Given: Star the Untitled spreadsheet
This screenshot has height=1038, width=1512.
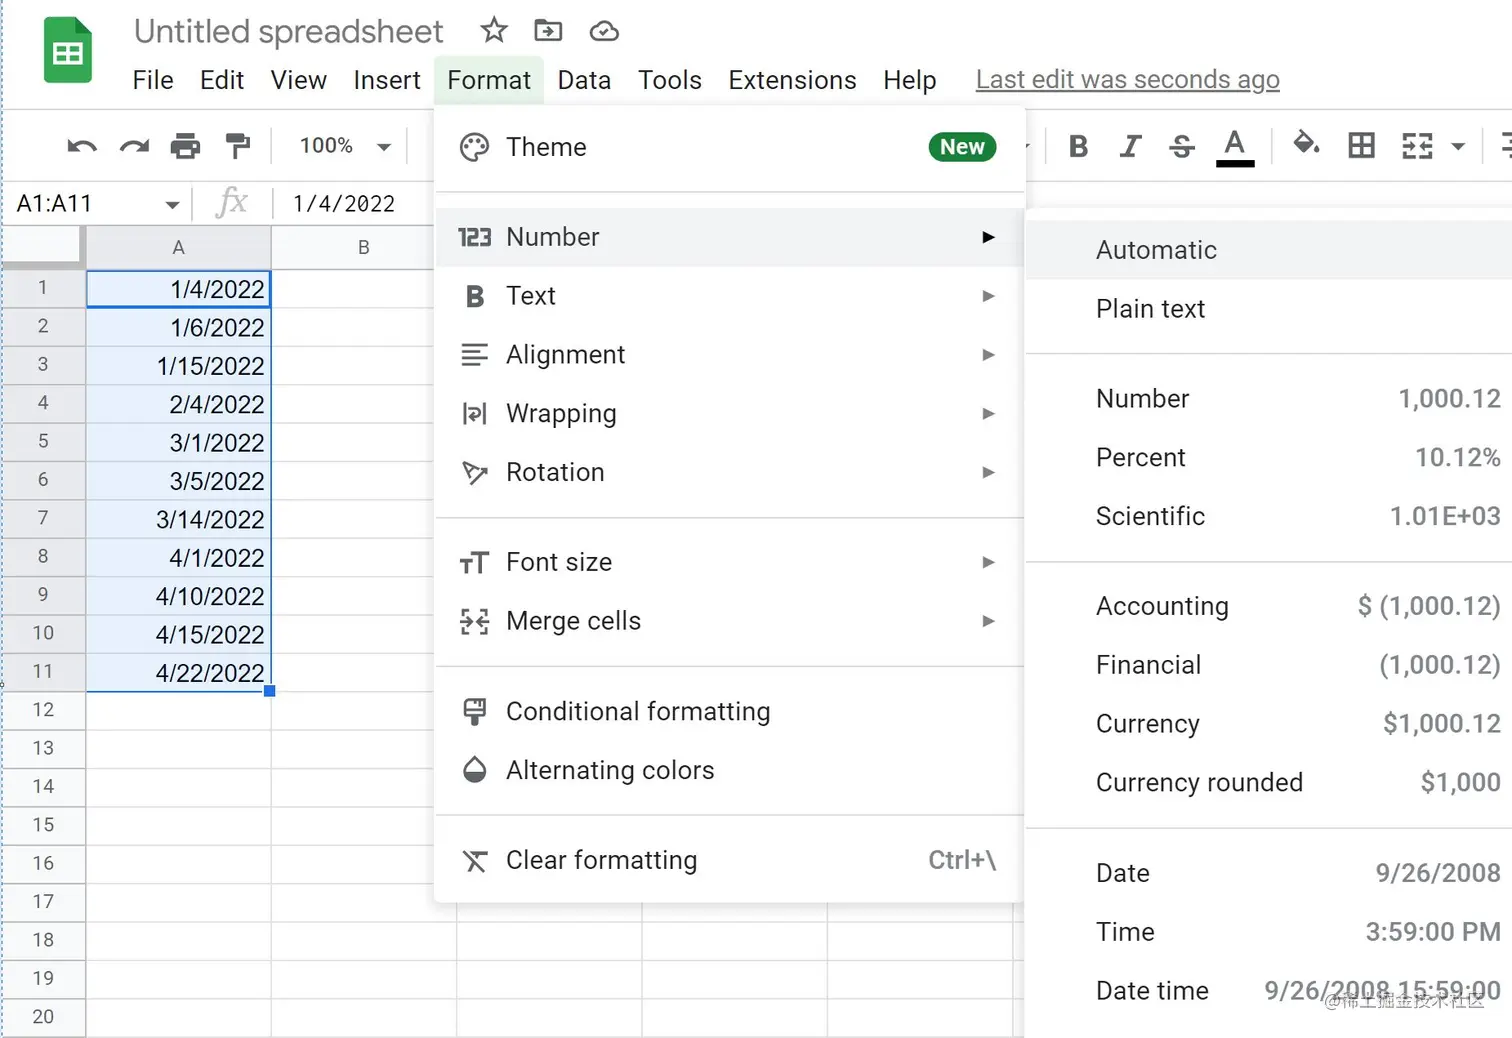Looking at the screenshot, I should pyautogui.click(x=493, y=31).
